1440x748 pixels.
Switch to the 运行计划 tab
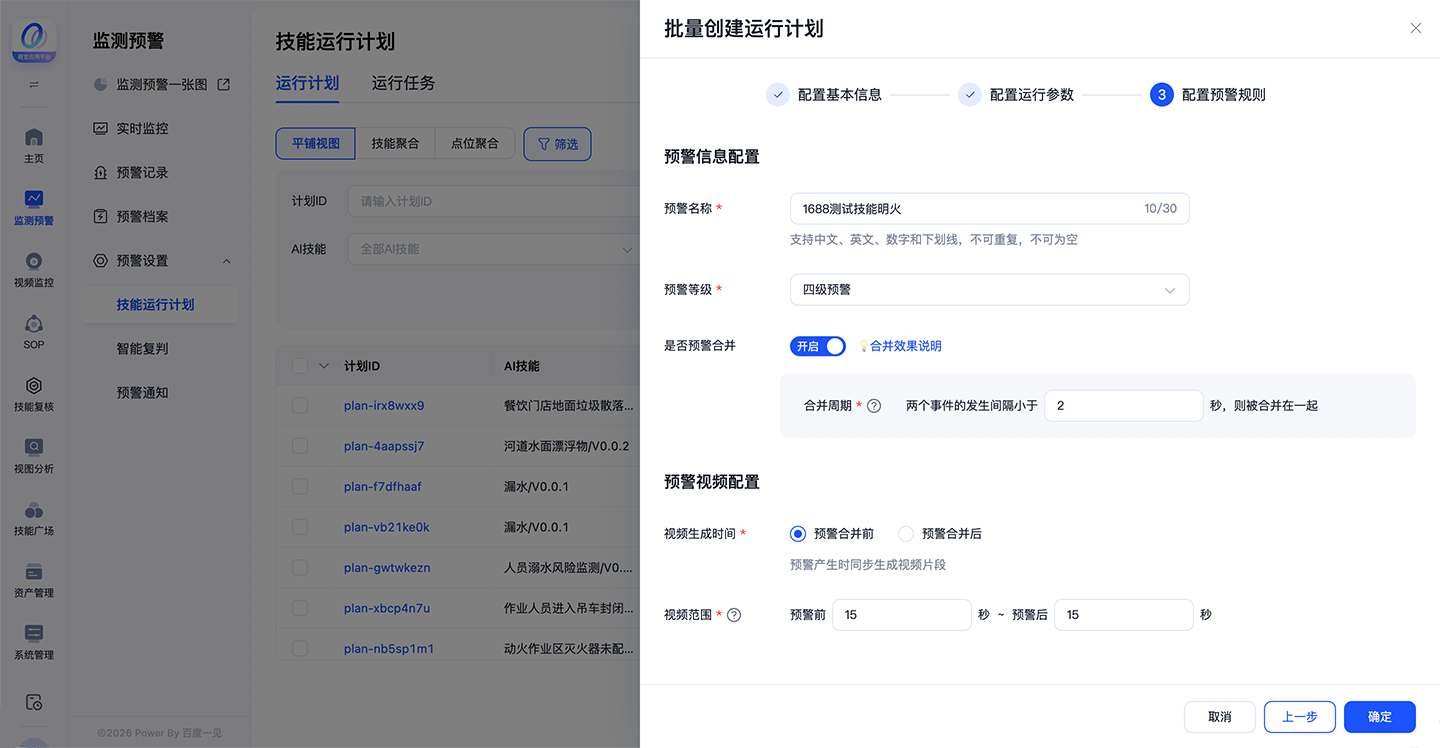[307, 83]
